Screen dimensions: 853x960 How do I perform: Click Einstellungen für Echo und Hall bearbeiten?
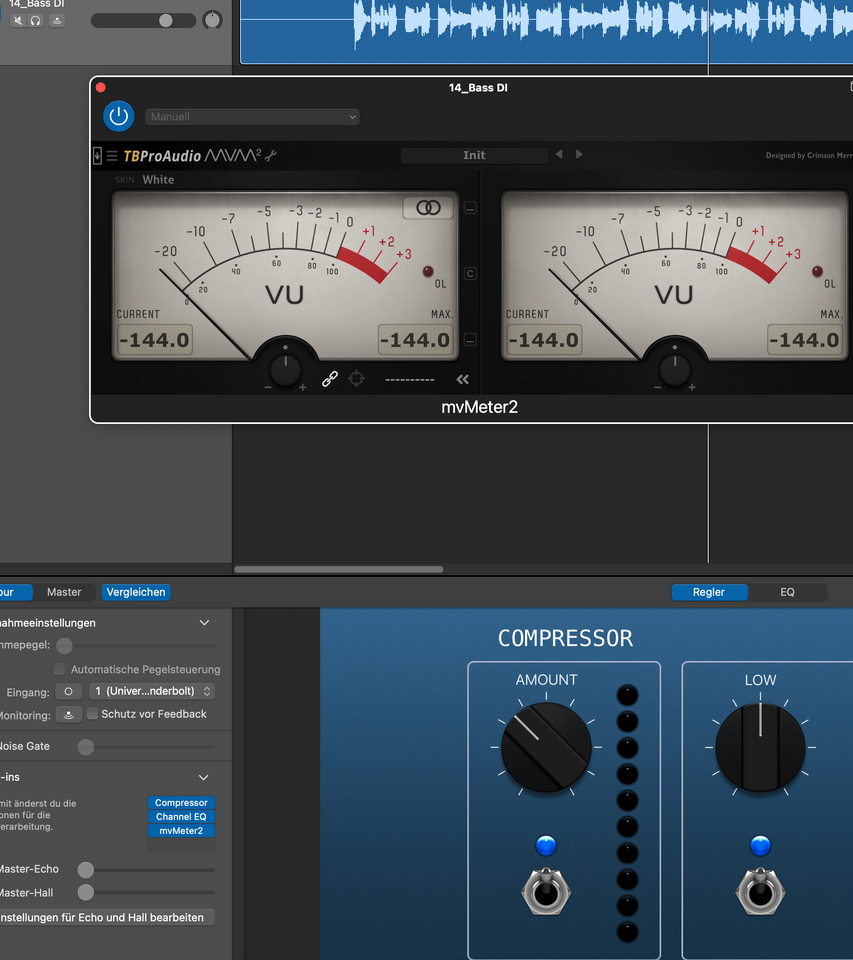(x=107, y=917)
